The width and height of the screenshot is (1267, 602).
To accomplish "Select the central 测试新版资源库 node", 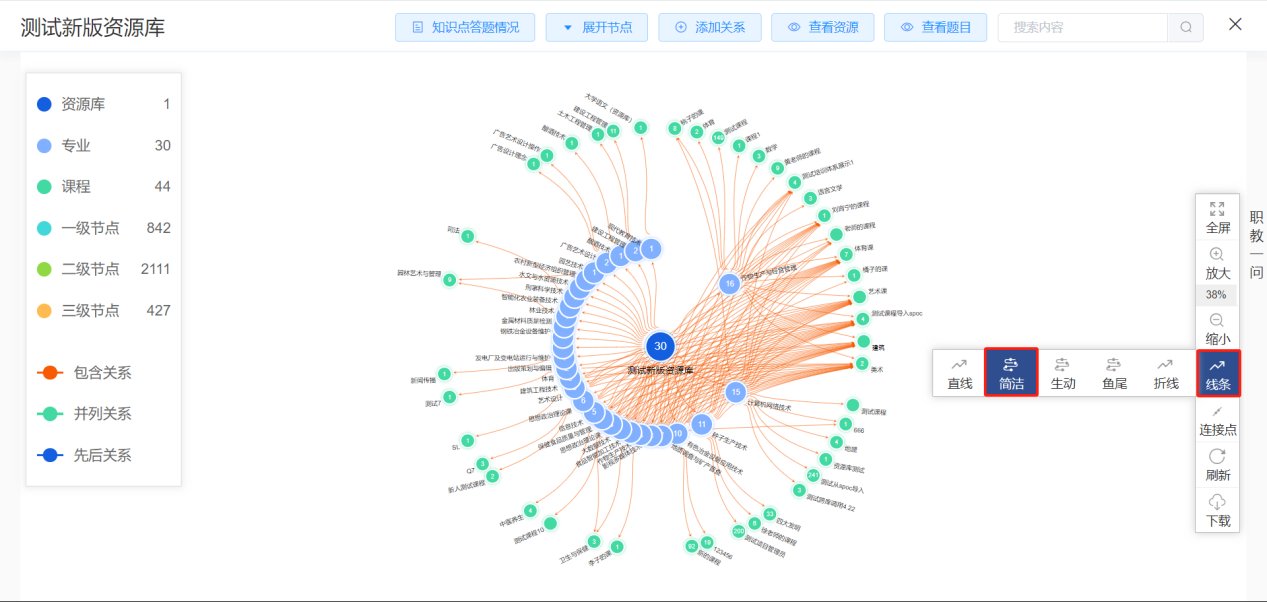I will 660,347.
